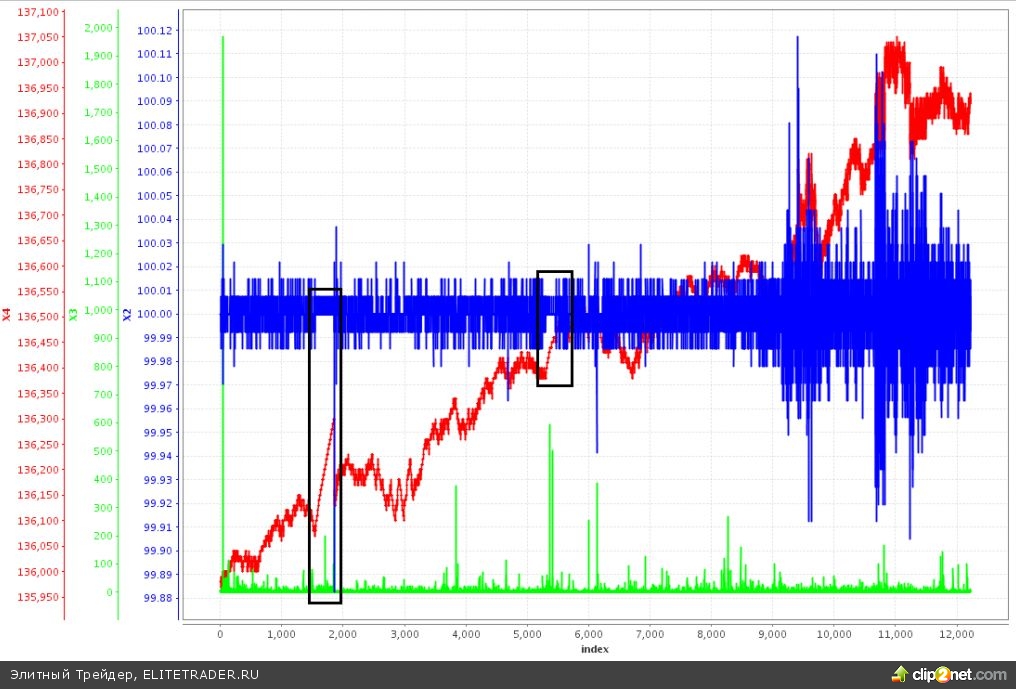The image size is (1016, 689).
Task: Click the red curve's peak near index 11,000
Action: (895, 42)
